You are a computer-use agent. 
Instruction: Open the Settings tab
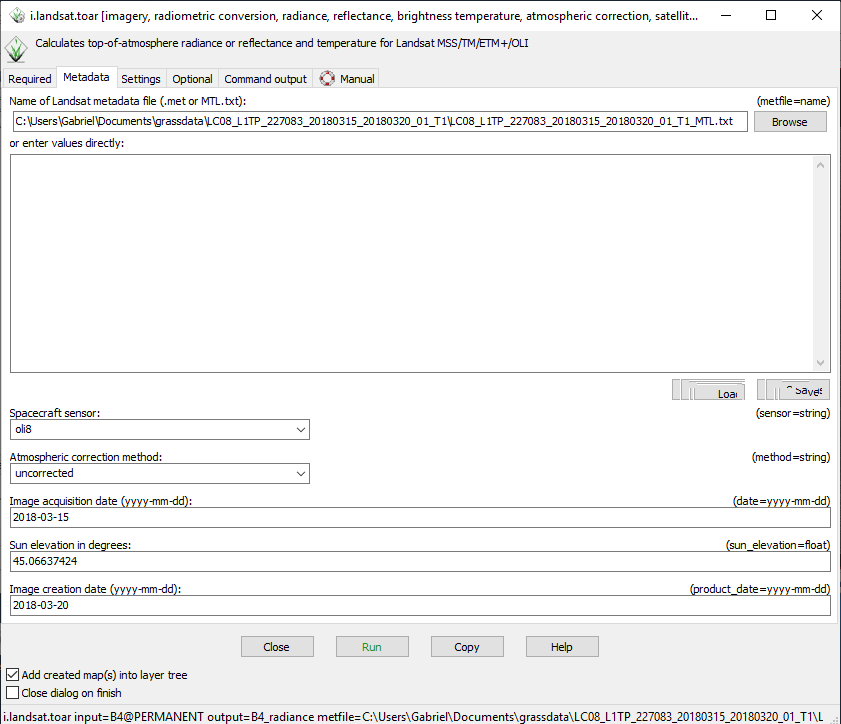[x=141, y=79]
